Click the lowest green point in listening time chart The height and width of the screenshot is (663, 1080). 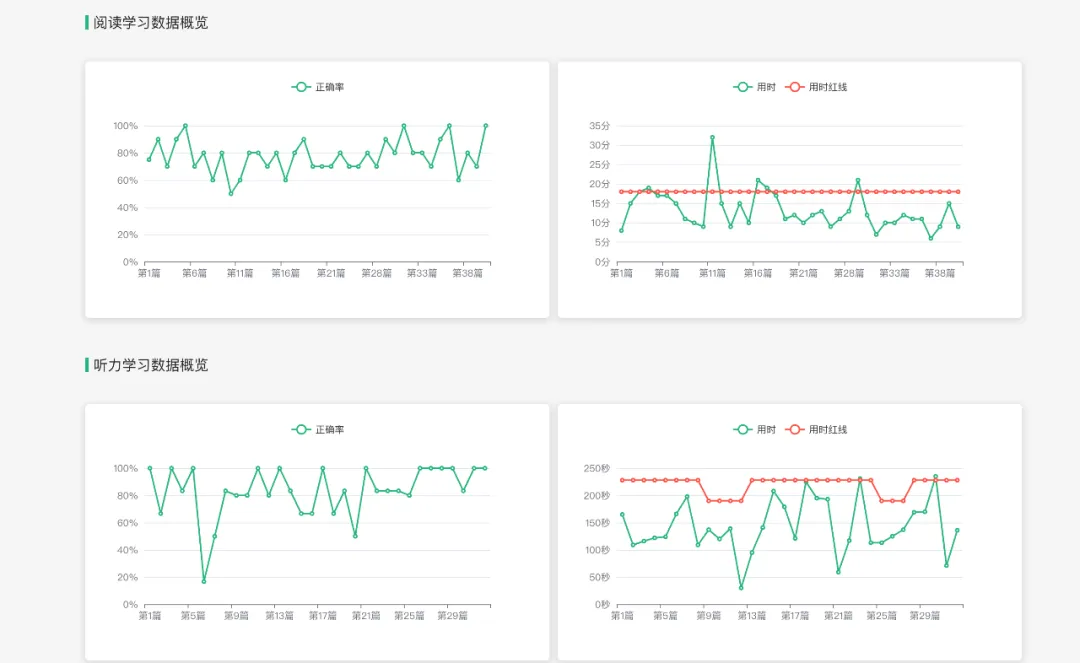click(x=741, y=588)
